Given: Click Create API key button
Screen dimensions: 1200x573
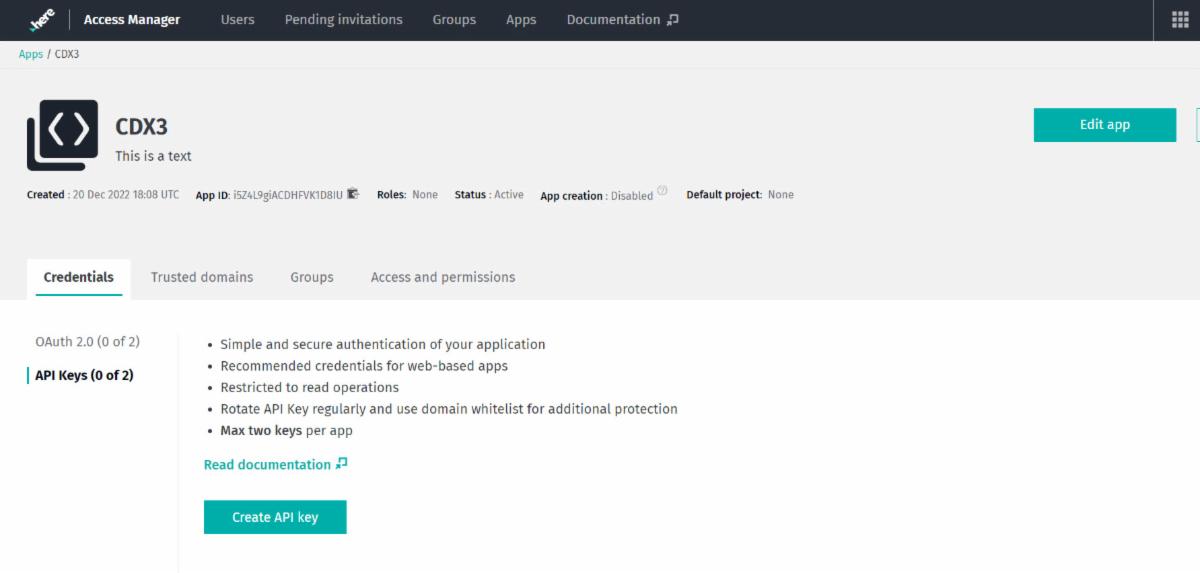Looking at the screenshot, I should click(x=275, y=517).
